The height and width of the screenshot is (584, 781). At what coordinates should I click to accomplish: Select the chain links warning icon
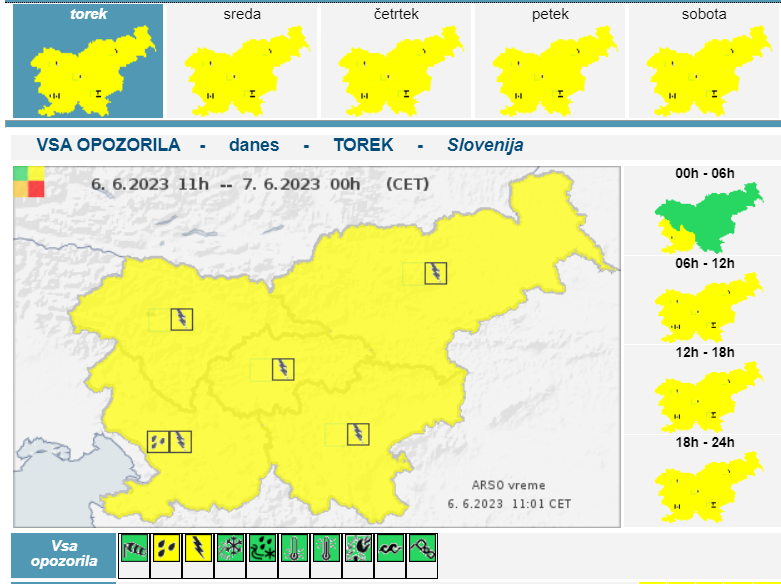point(422,549)
